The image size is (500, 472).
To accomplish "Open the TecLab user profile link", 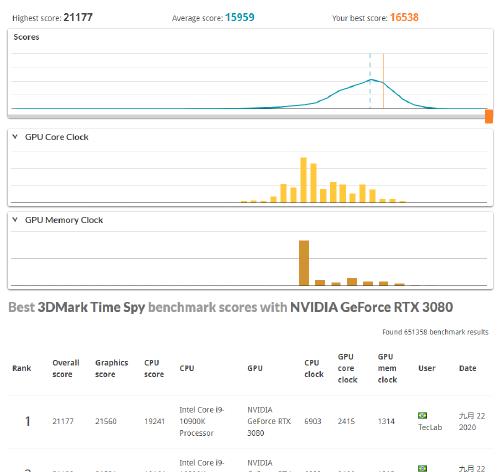I will [430, 427].
